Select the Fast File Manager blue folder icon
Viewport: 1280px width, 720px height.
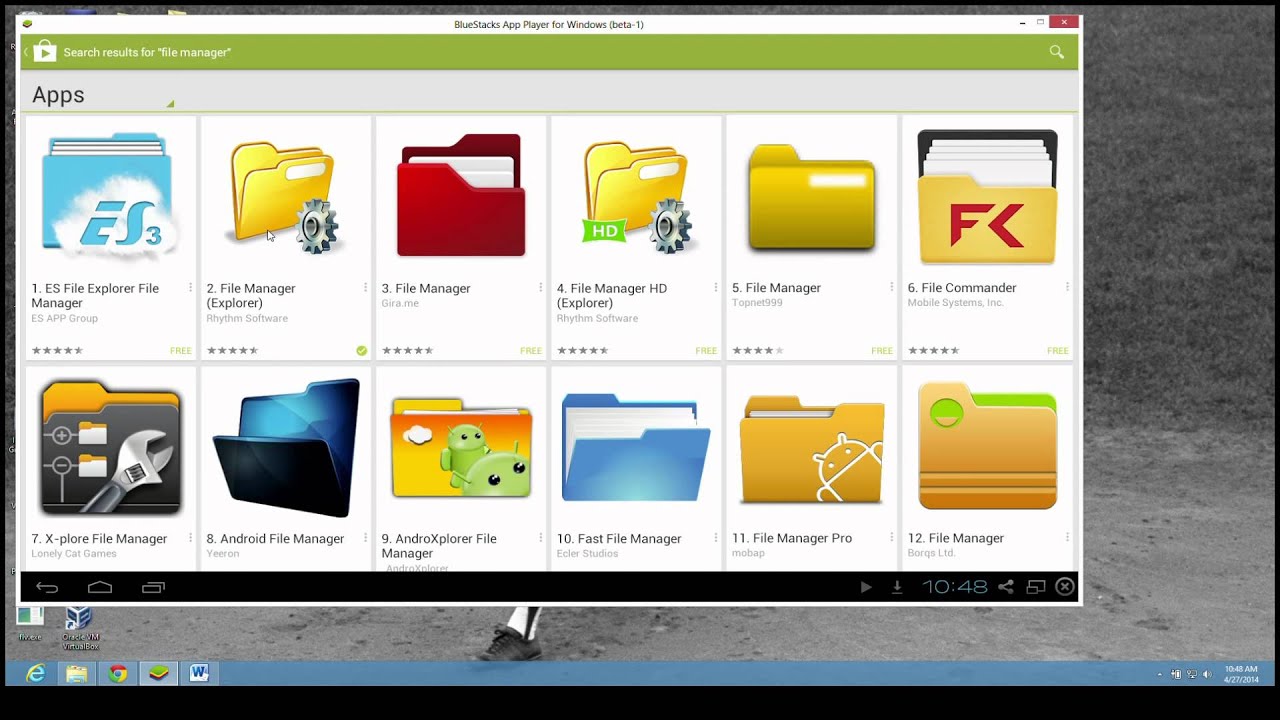tap(636, 447)
